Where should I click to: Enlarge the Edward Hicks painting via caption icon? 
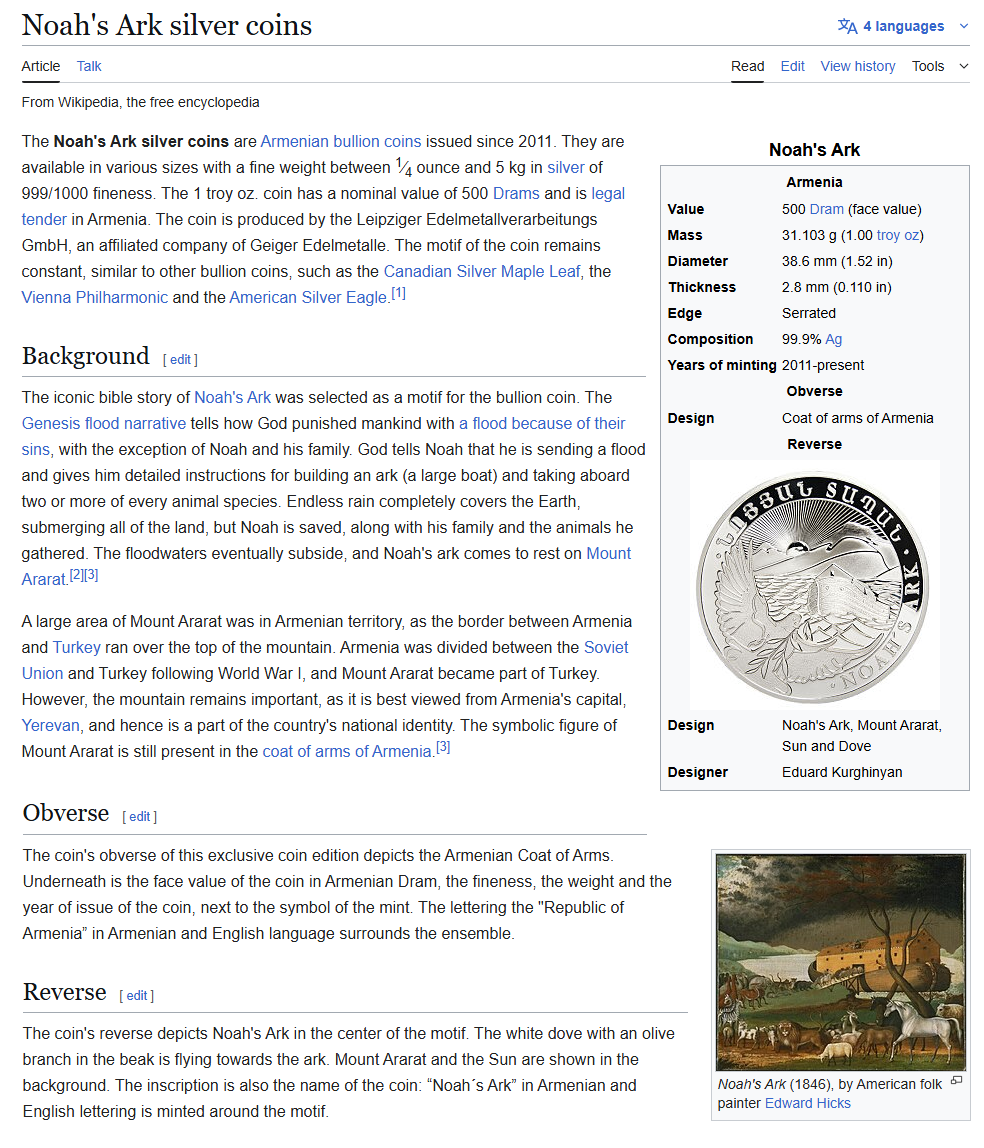point(956,1081)
